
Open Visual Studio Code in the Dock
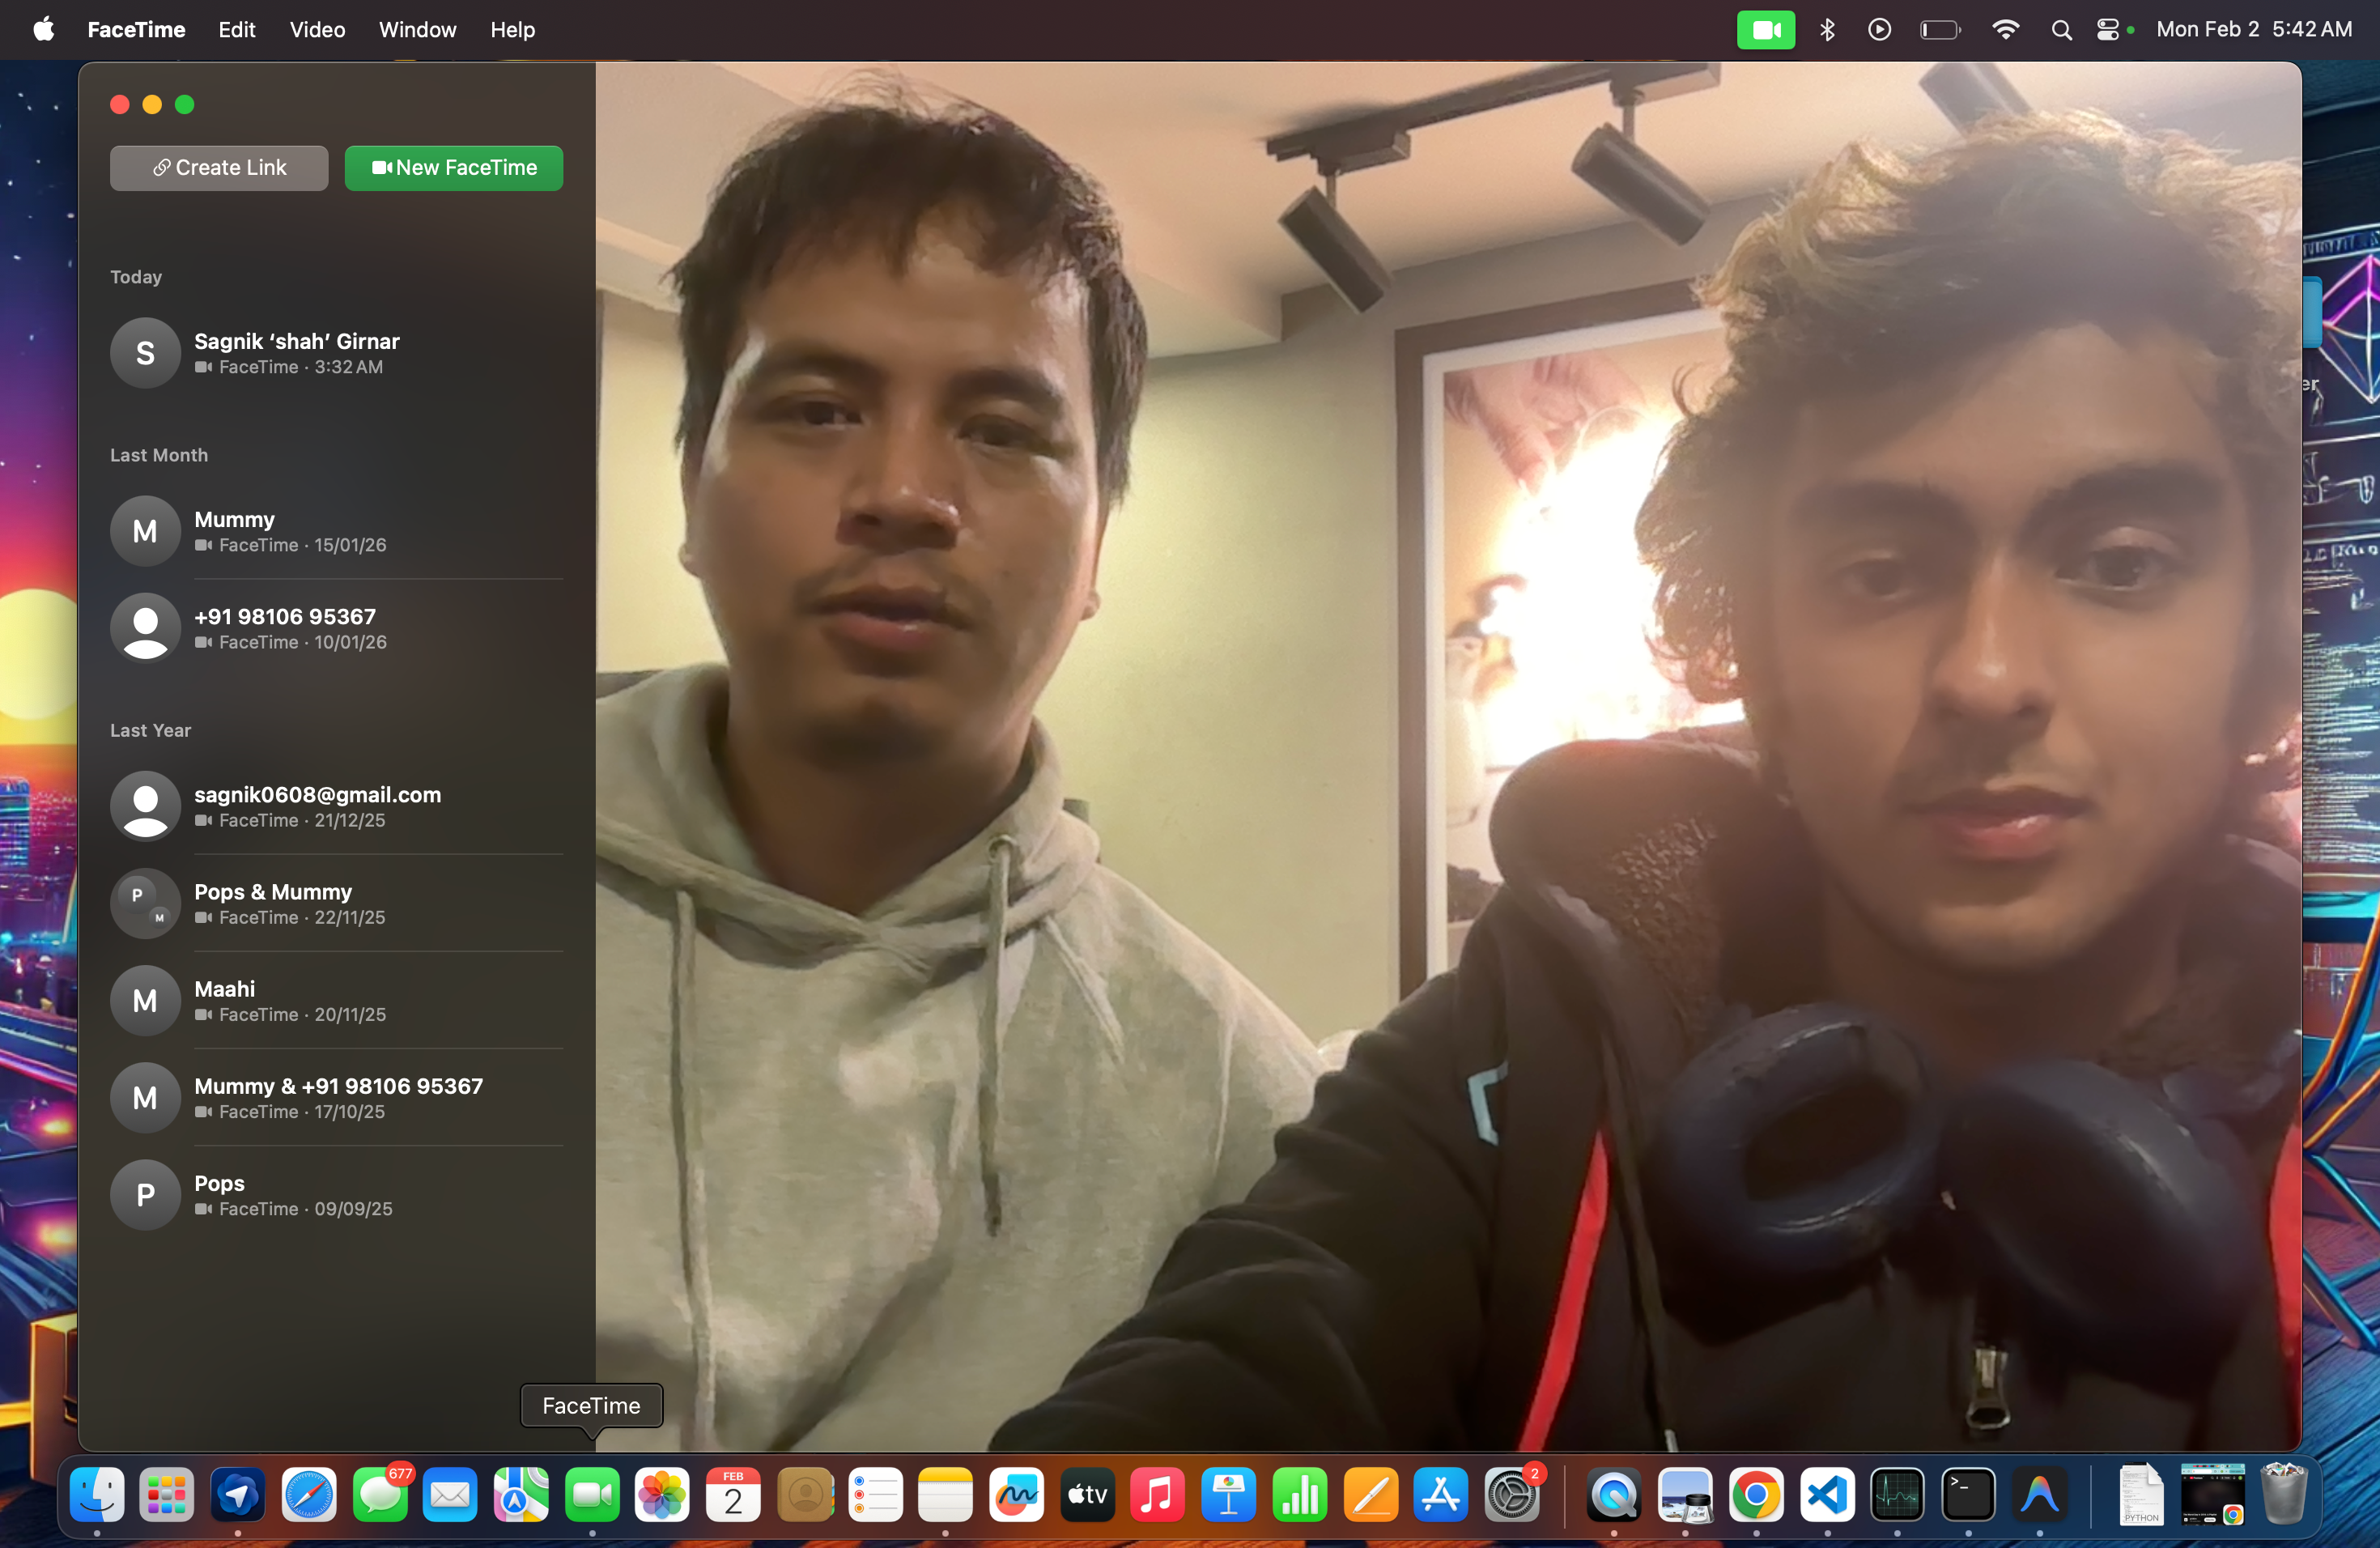[1827, 1495]
